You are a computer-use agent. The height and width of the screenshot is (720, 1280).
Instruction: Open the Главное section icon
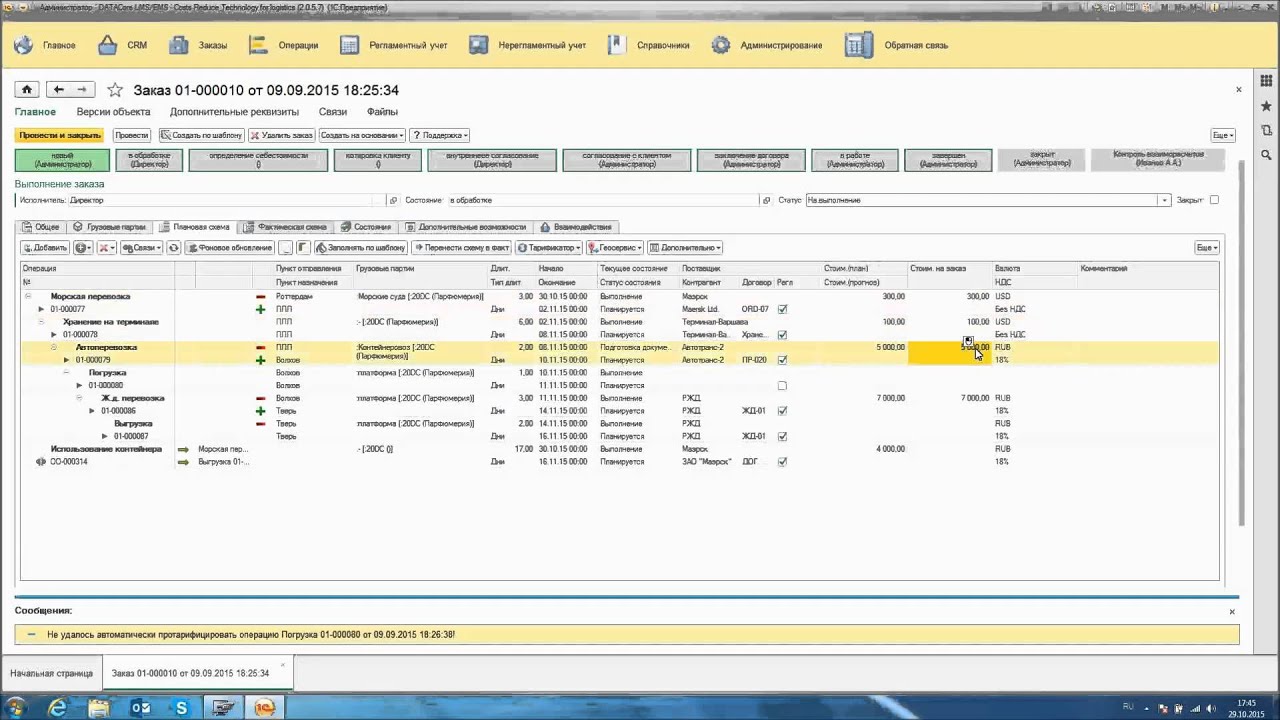click(x=23, y=45)
